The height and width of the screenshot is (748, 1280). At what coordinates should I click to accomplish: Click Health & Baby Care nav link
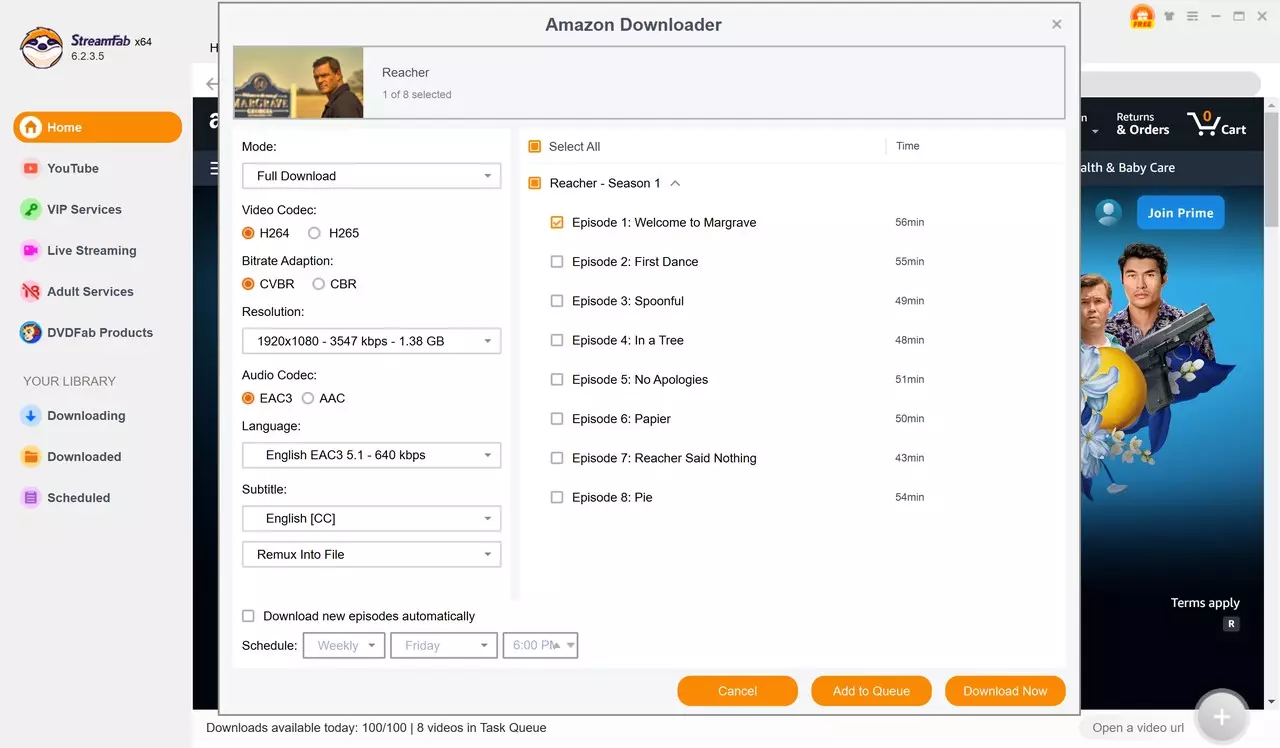pyautogui.click(x=1127, y=168)
